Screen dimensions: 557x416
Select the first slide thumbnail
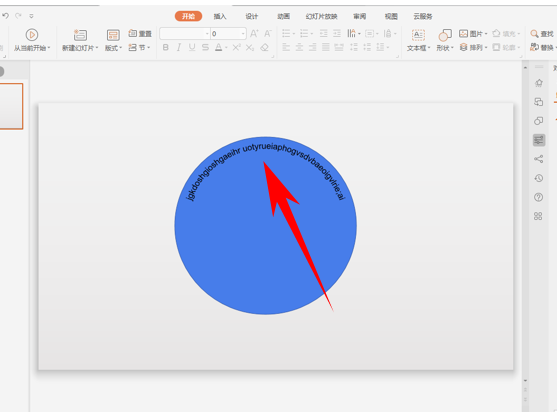[11, 106]
